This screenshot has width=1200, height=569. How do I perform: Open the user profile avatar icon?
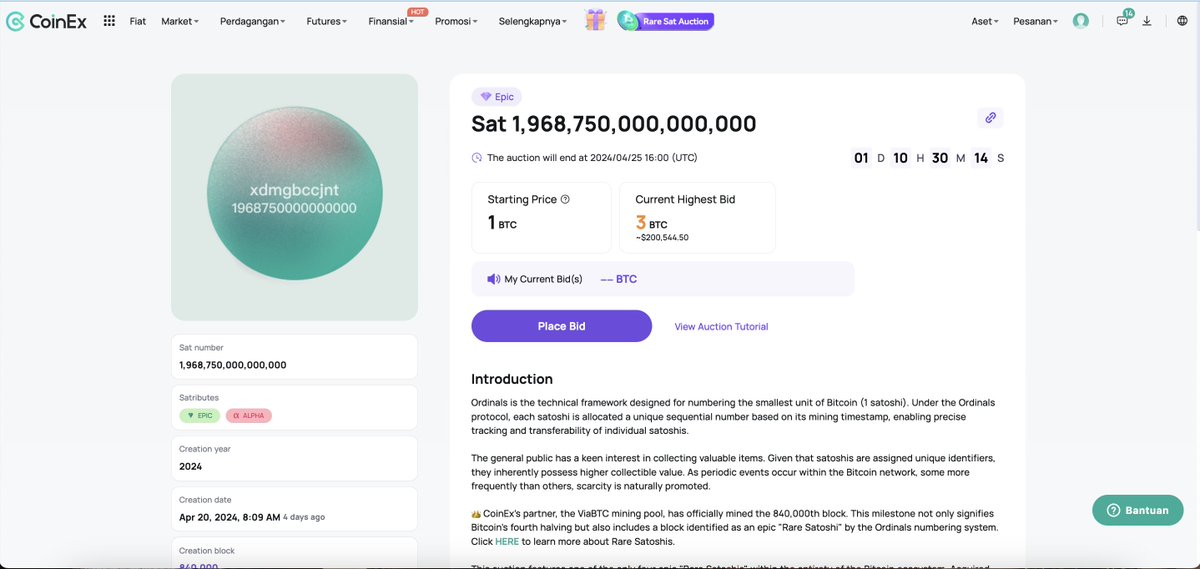[1080, 21]
